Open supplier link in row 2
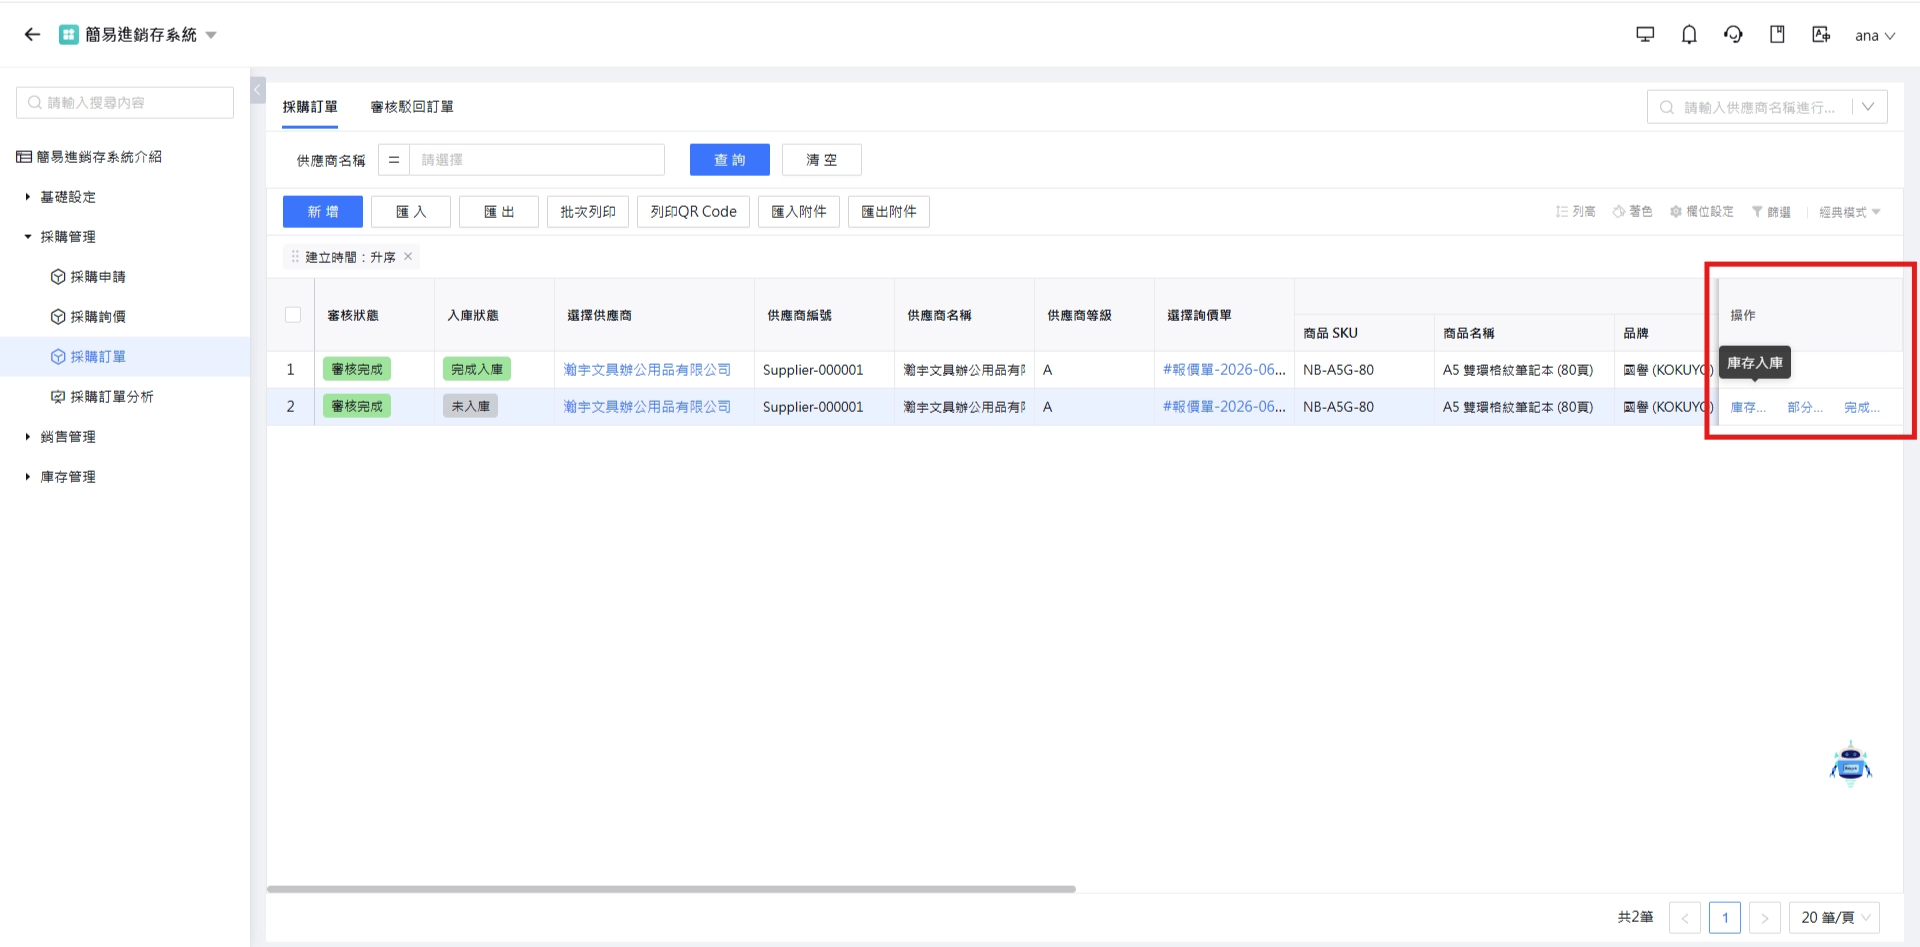This screenshot has height=947, width=1920. [x=647, y=407]
